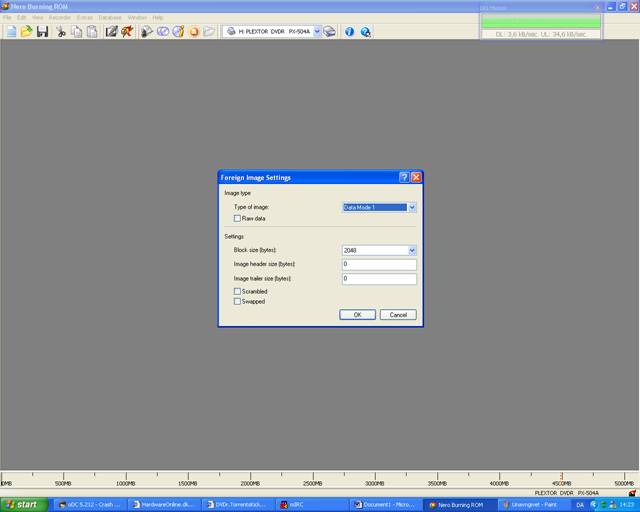Viewport: 640px width, 512px height.
Task: Click the Choose Recorder icon beside drive list
Action: (329, 32)
